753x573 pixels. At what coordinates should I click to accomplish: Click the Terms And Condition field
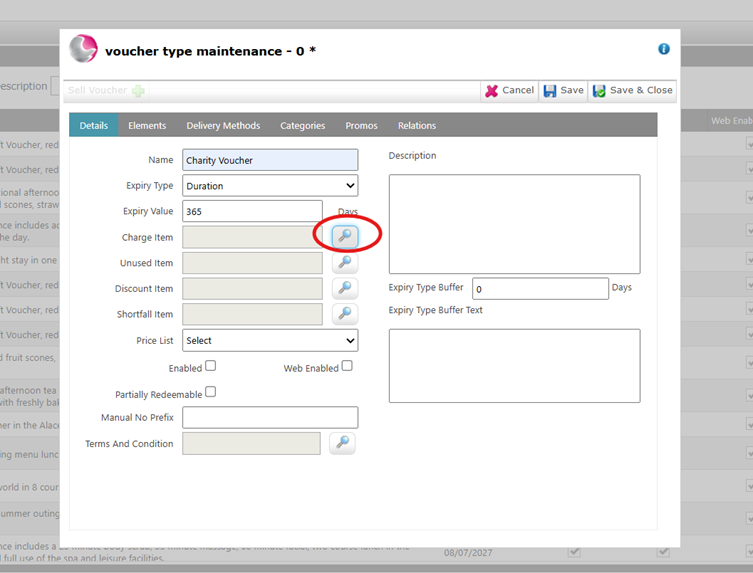pyautogui.click(x=251, y=443)
